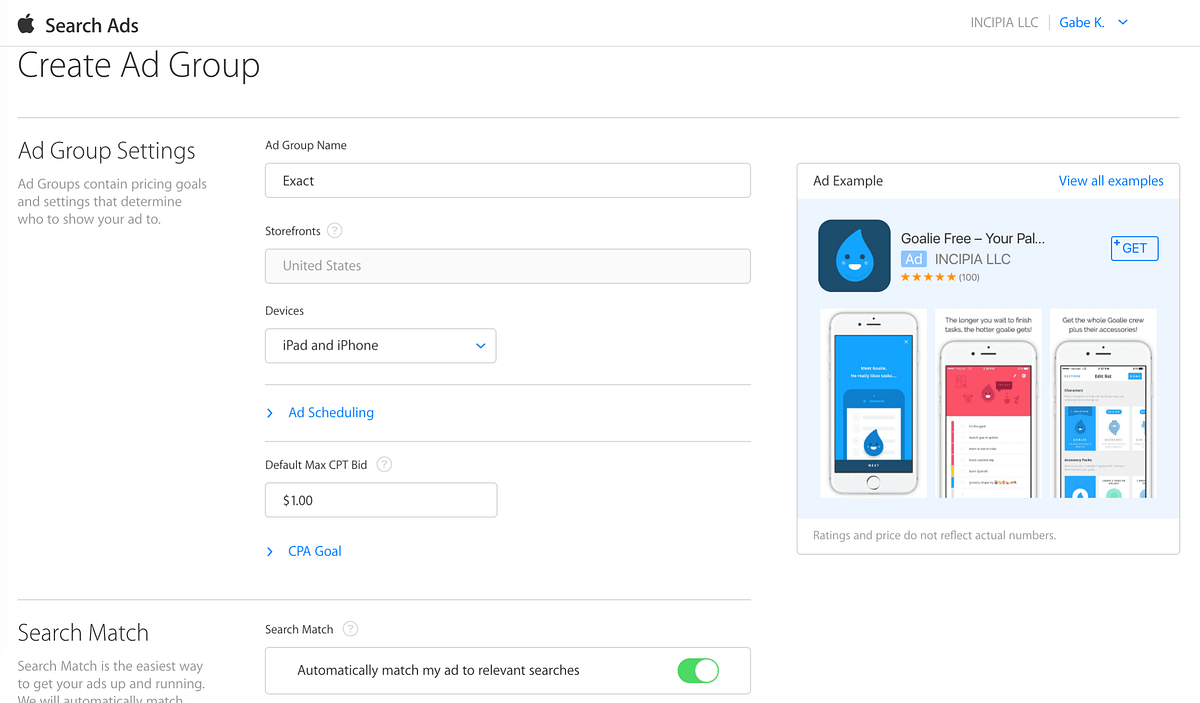Click the blue Ad badge
The width and height of the screenshot is (1200, 703).
click(x=914, y=259)
